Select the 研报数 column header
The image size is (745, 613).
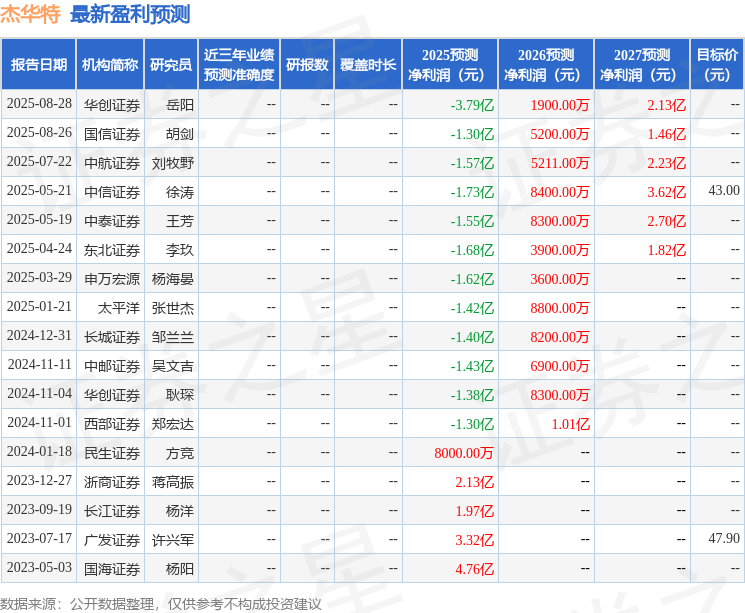pos(307,65)
